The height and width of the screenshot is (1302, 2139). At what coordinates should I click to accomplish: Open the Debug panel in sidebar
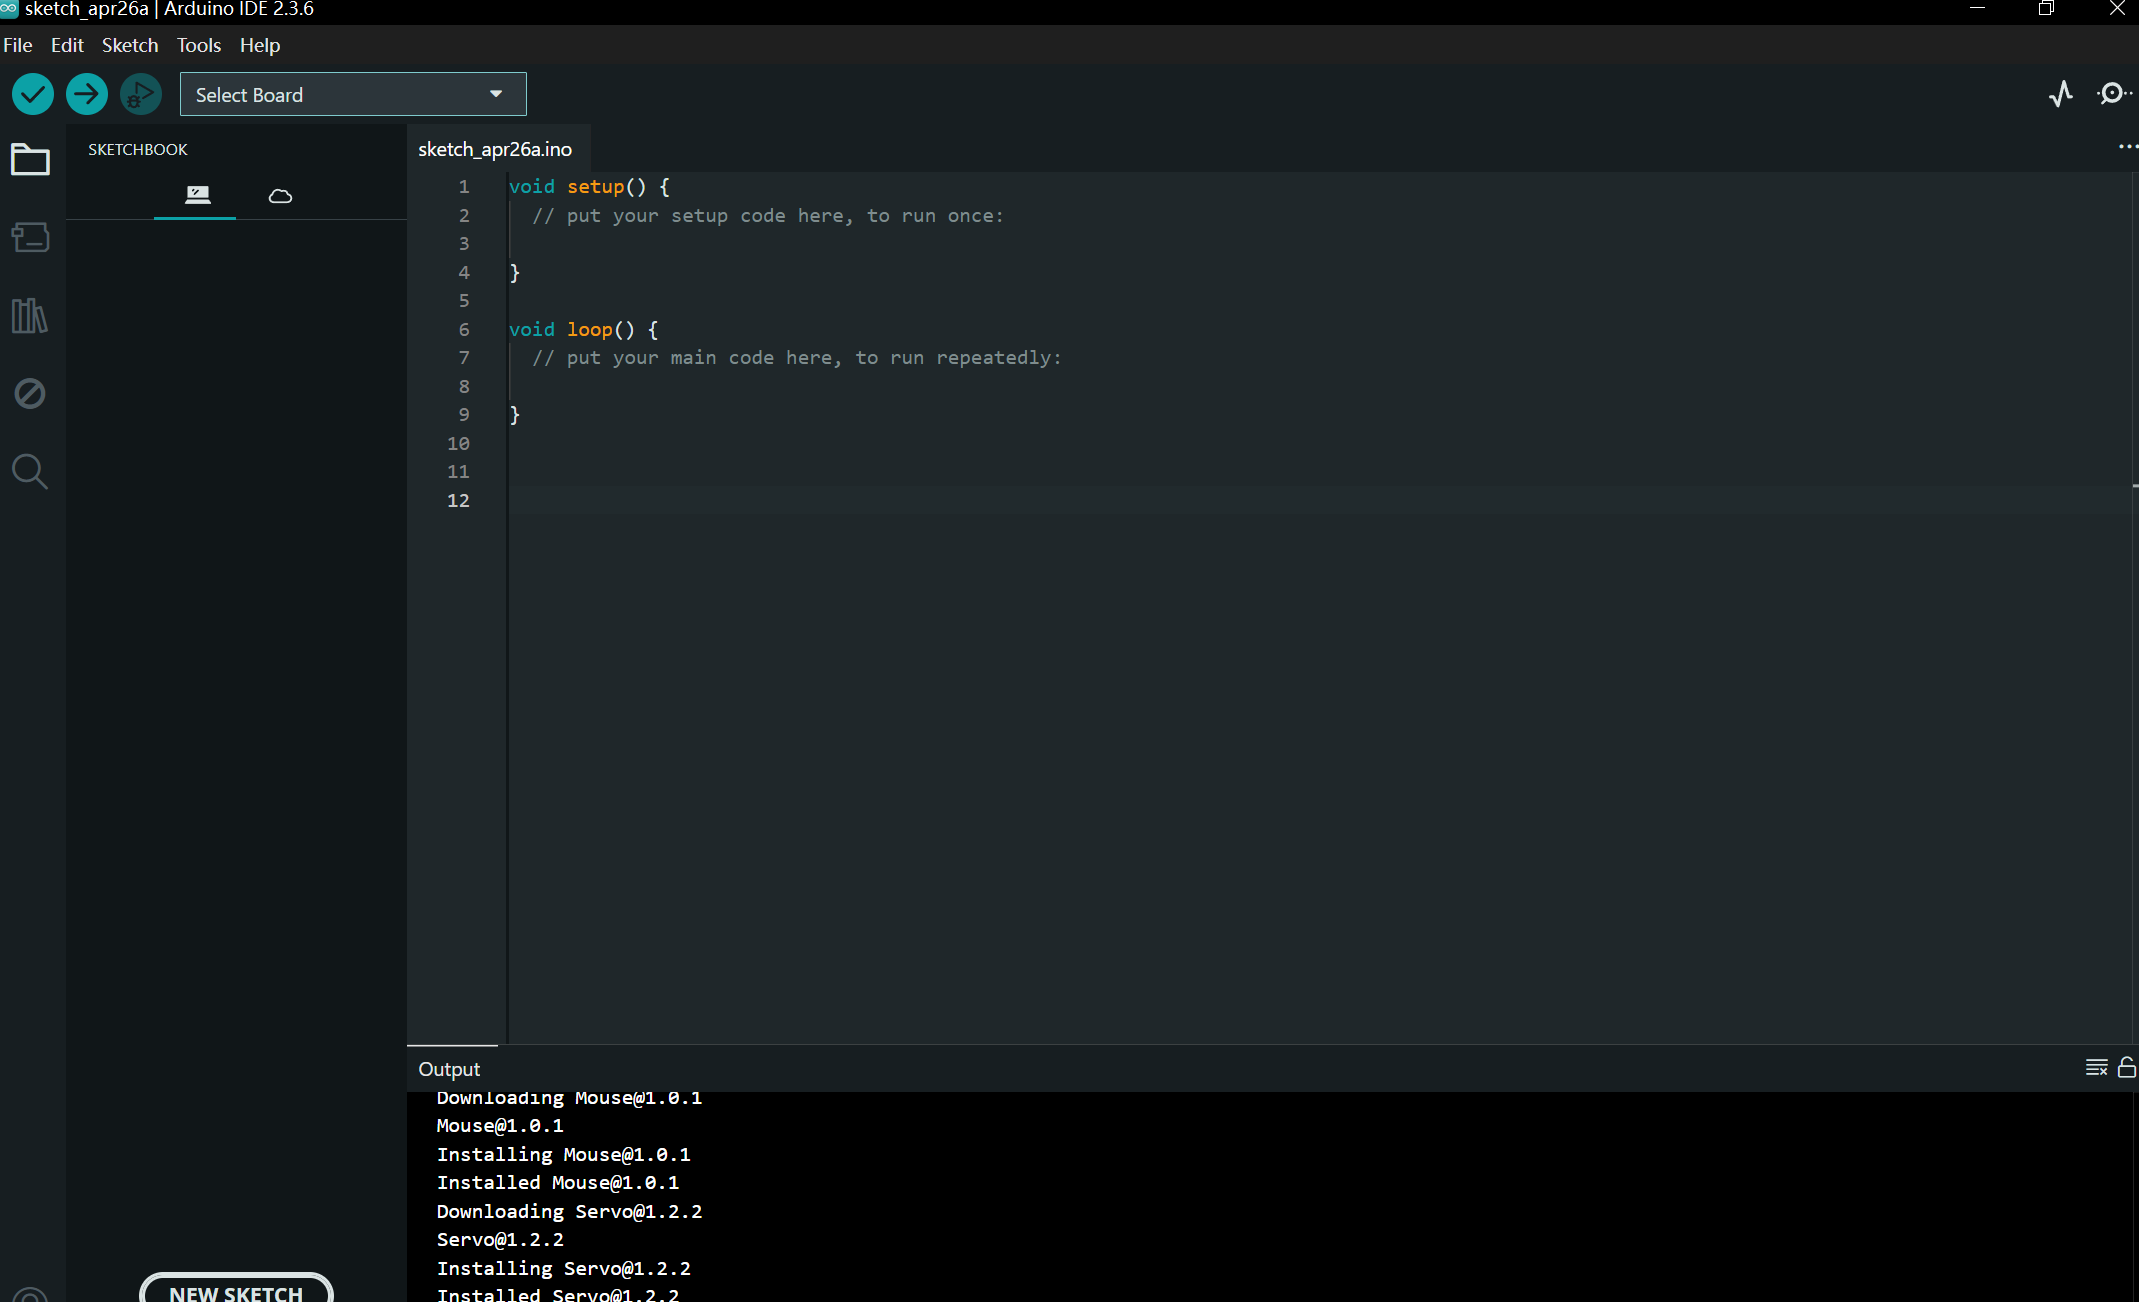[30, 394]
